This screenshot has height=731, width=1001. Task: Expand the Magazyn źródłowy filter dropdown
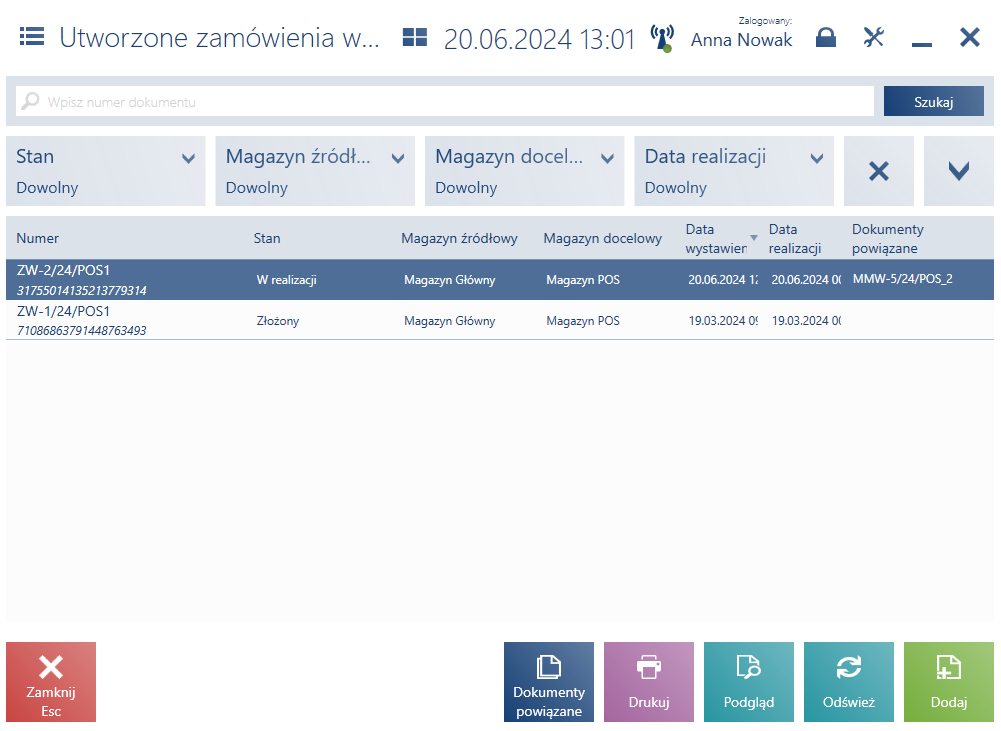coord(315,171)
